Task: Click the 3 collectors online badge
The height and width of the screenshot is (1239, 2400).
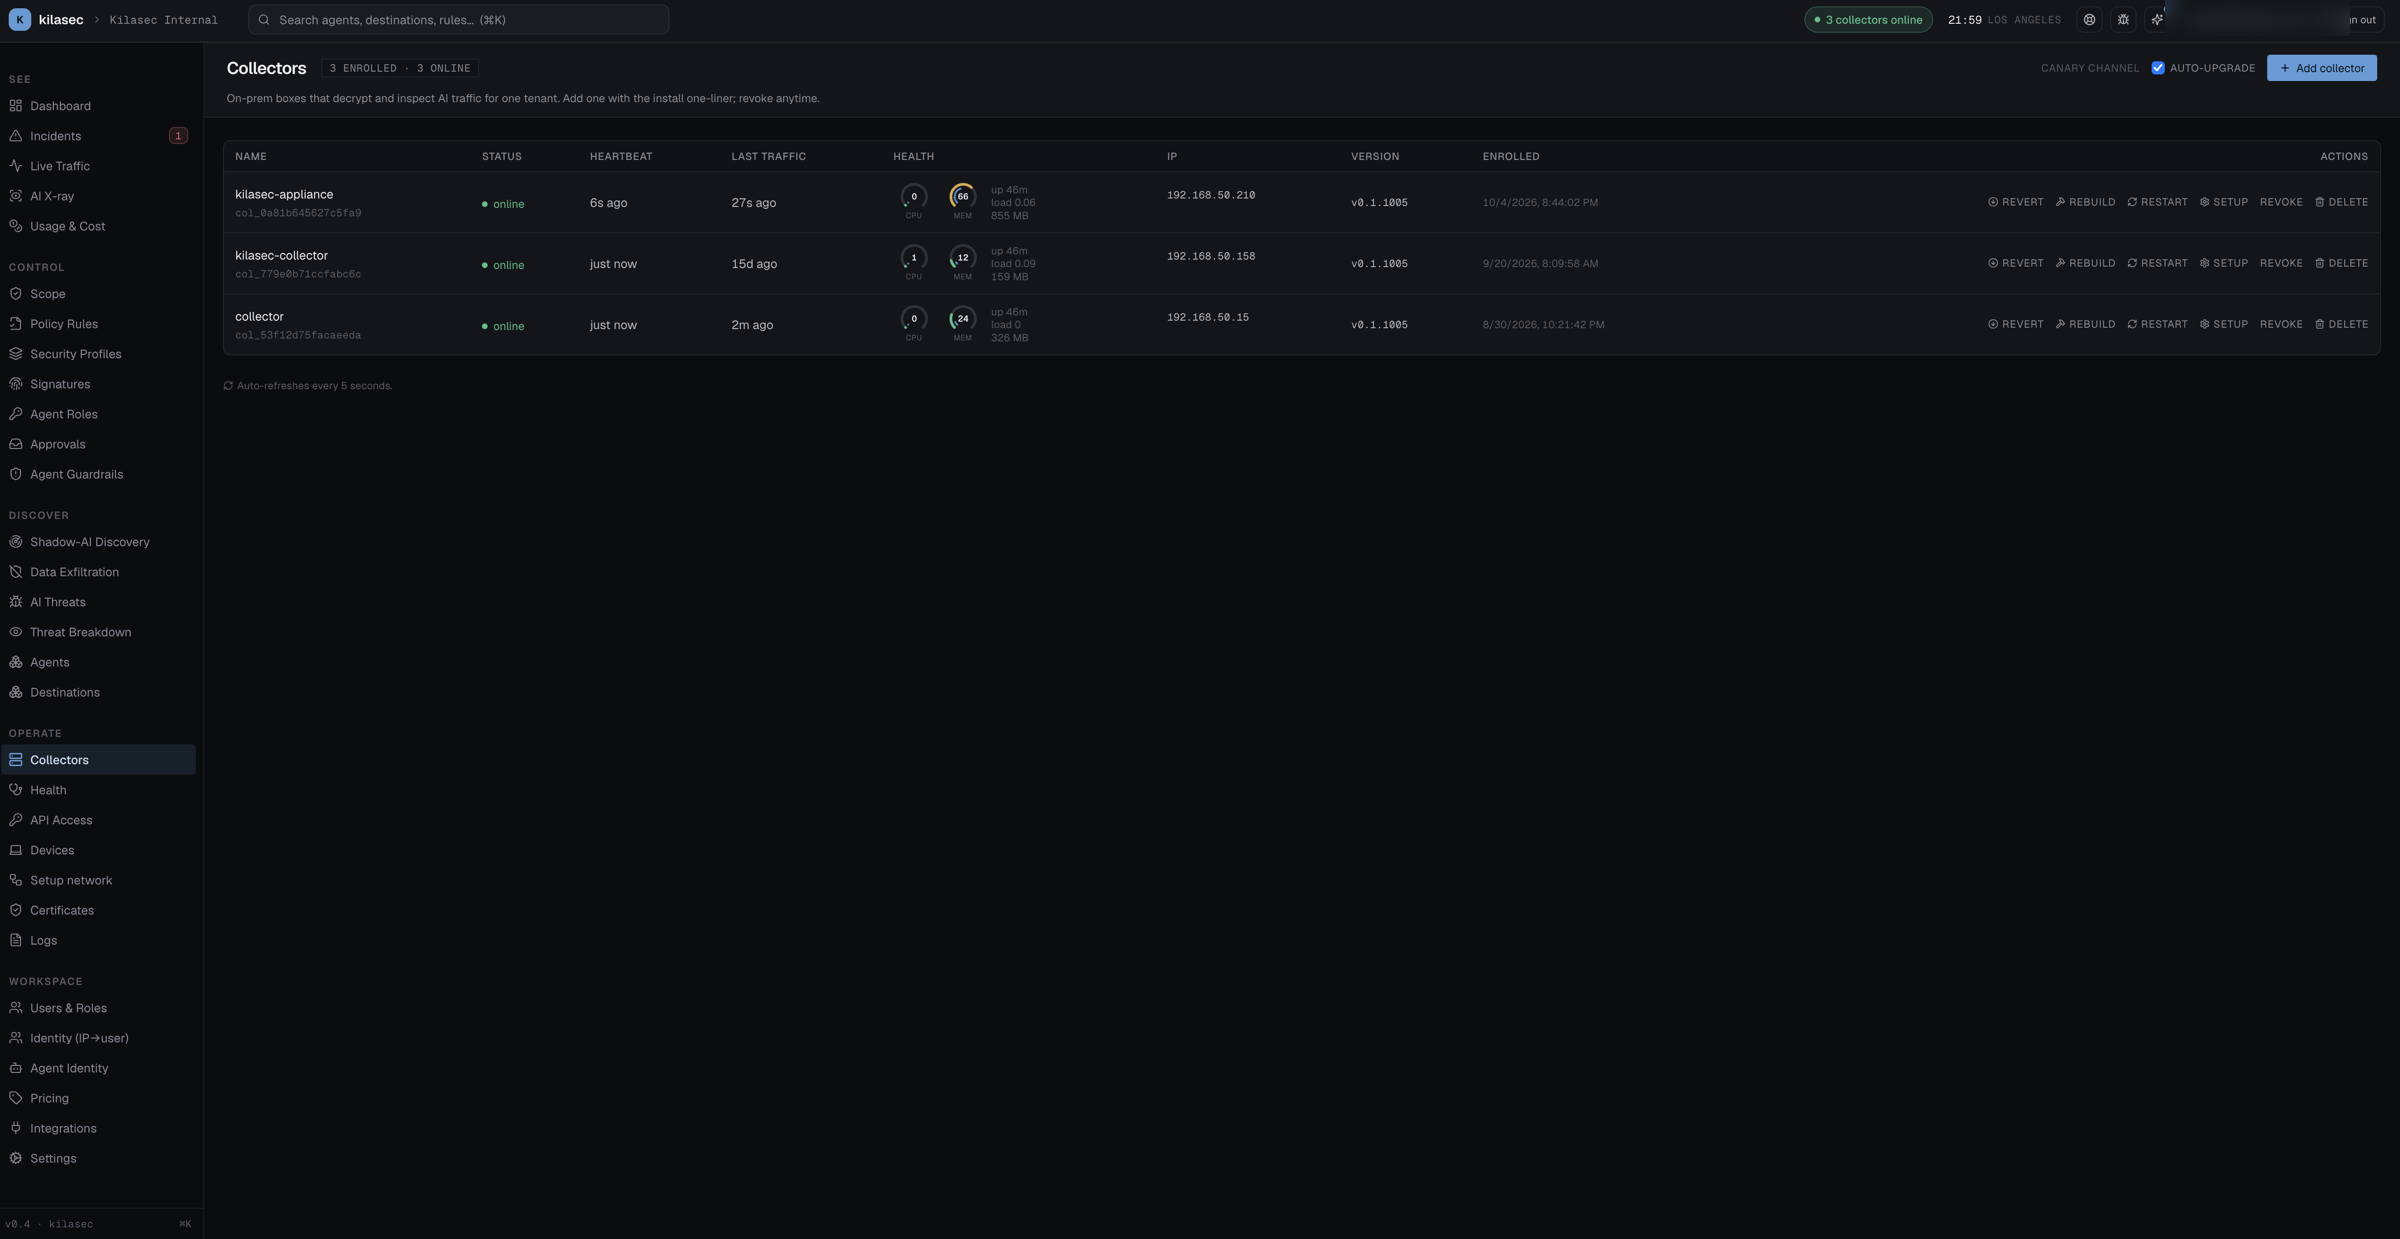Action: click(1868, 19)
